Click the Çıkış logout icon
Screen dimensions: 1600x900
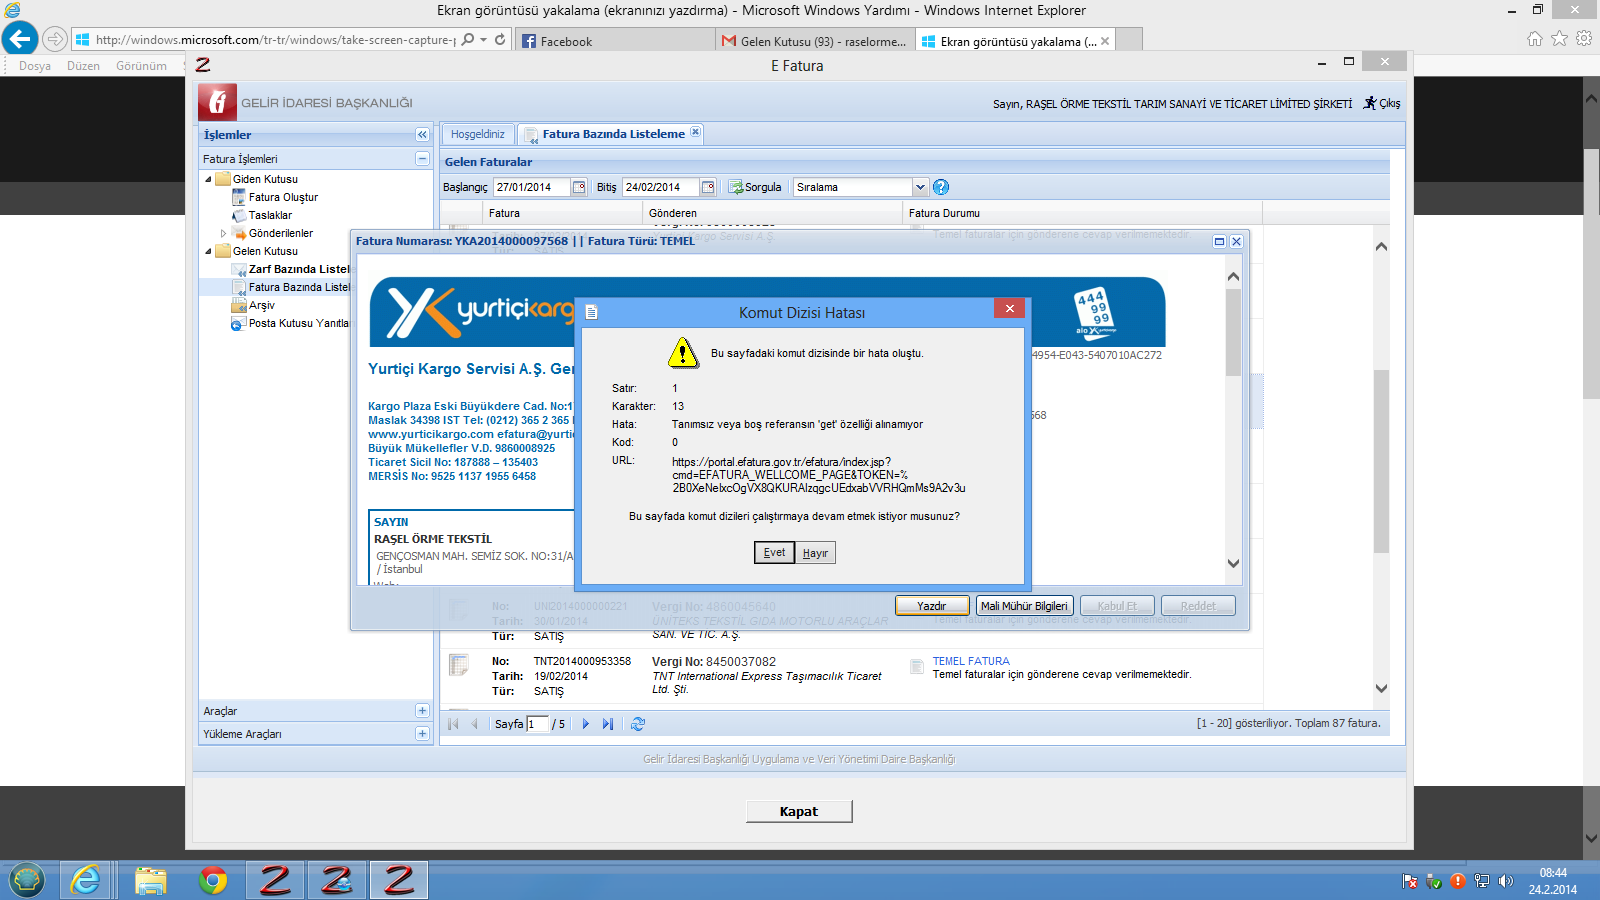tap(1371, 103)
